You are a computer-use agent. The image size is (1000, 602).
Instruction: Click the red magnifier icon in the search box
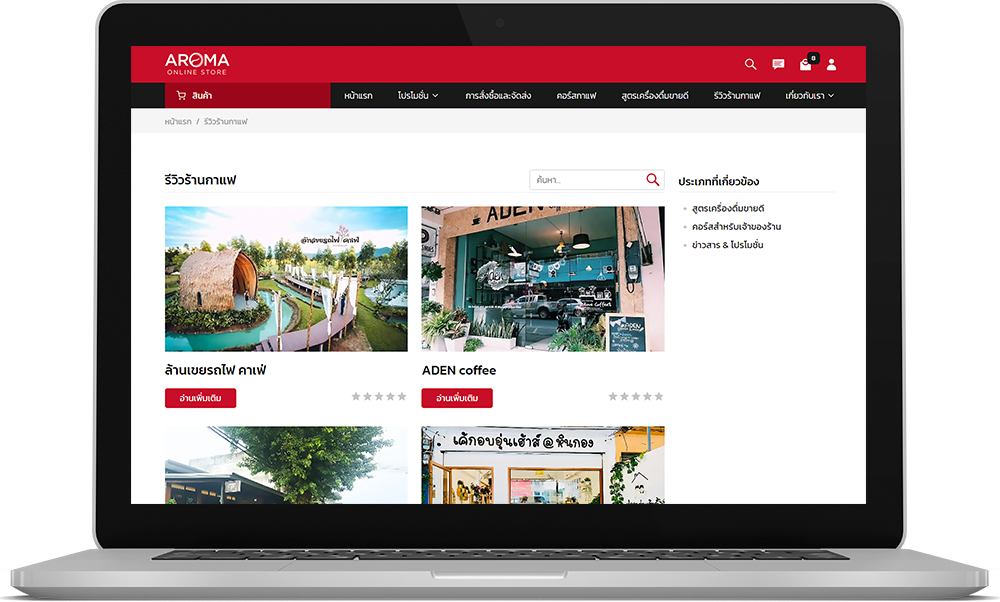[652, 180]
